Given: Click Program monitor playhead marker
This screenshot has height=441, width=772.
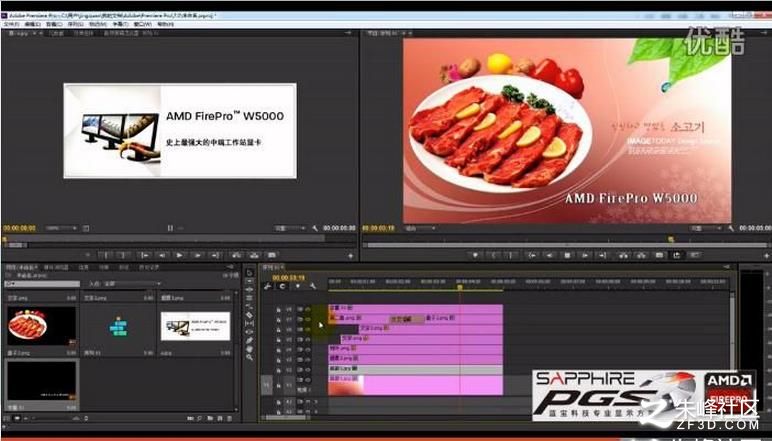Looking at the screenshot, I should point(671,239).
